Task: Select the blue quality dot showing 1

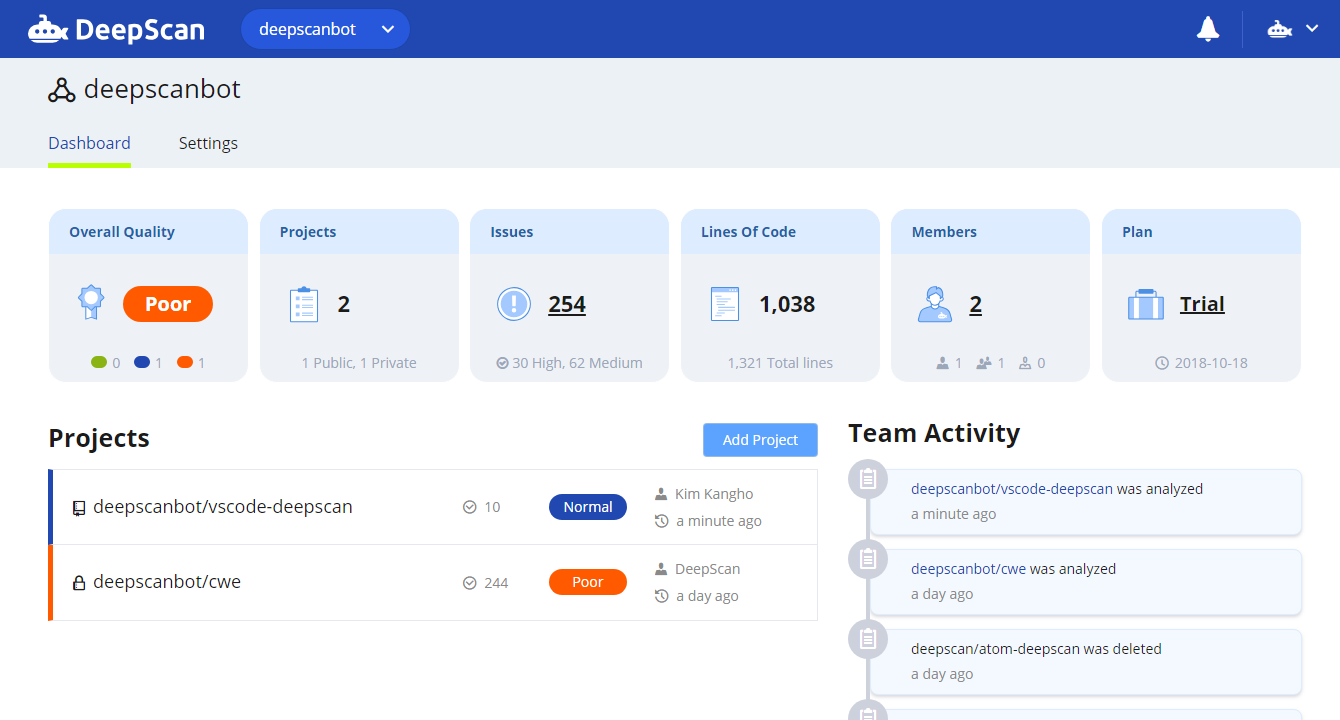Action: tap(142, 363)
